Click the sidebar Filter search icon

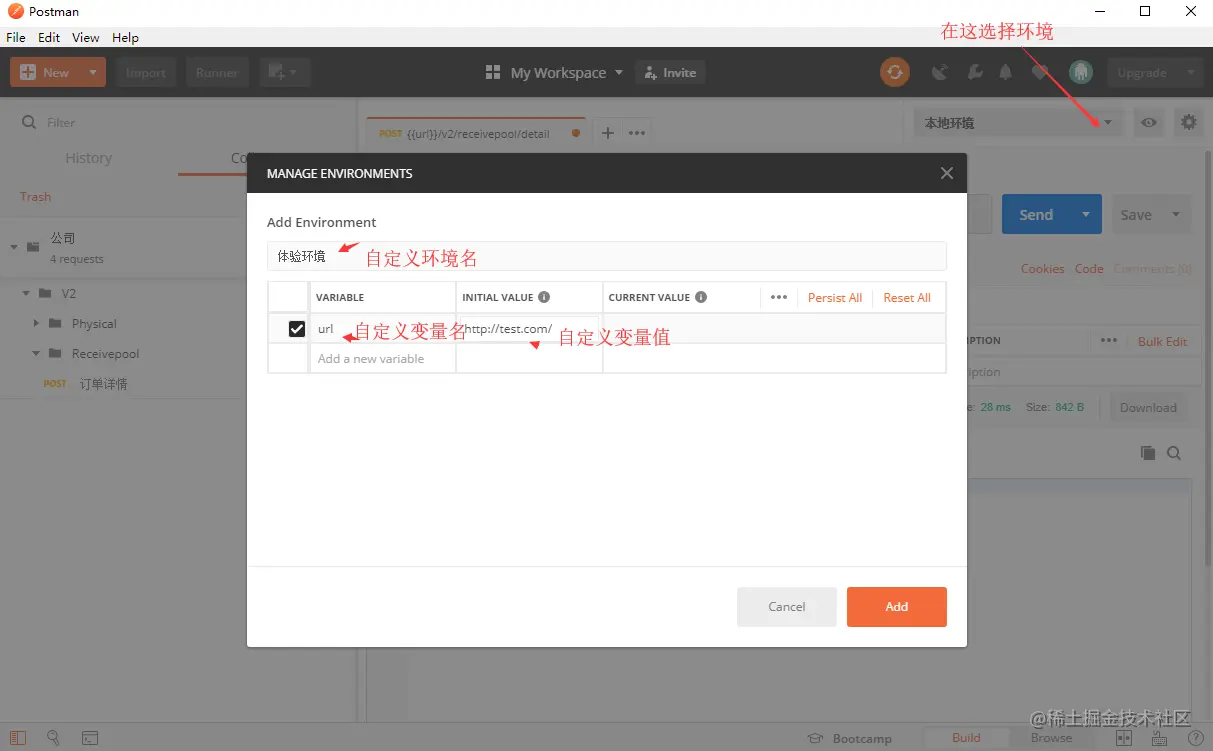coord(30,122)
